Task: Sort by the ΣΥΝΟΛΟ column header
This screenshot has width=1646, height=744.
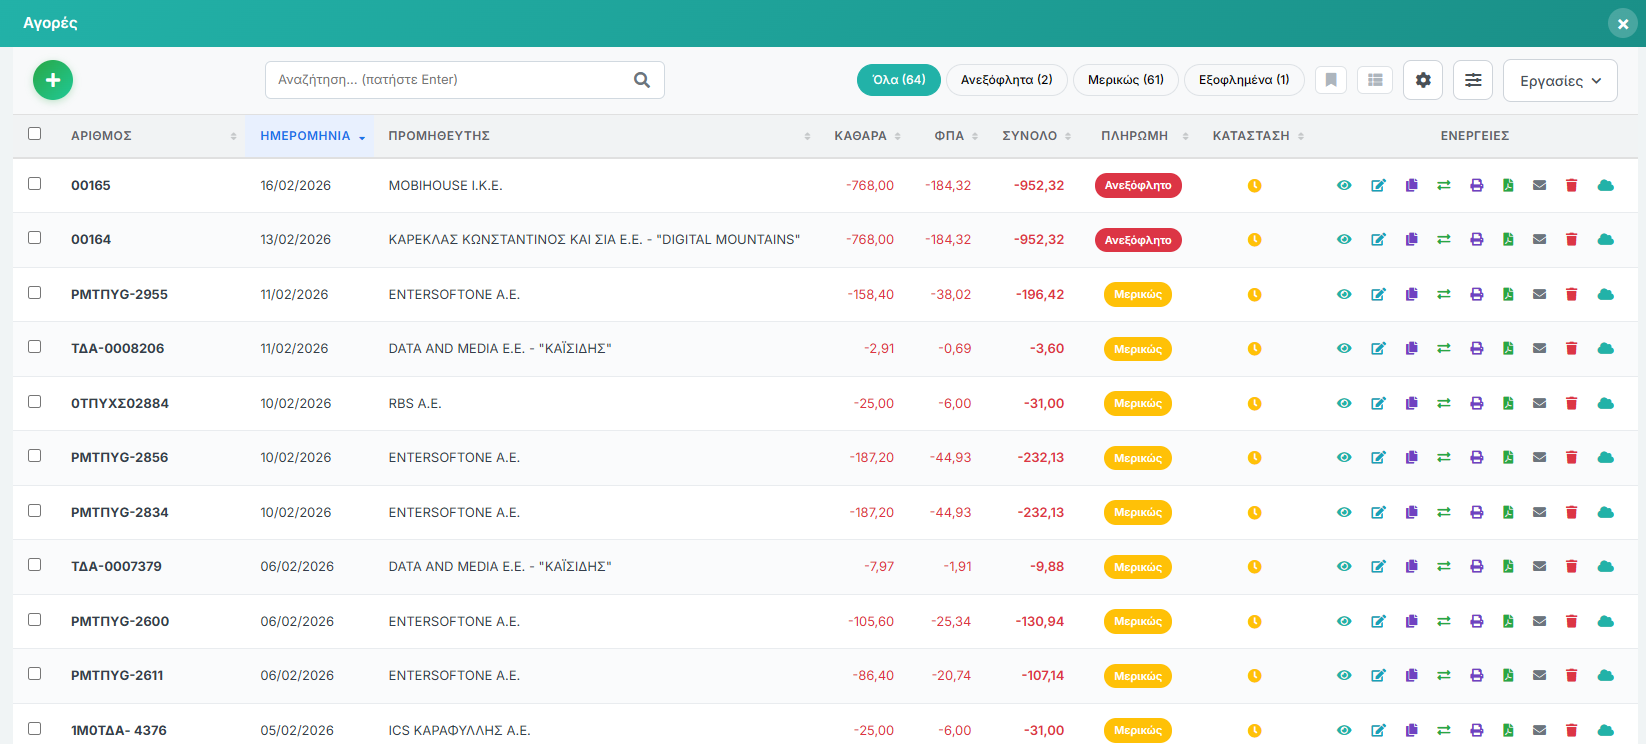Action: (x=1030, y=136)
